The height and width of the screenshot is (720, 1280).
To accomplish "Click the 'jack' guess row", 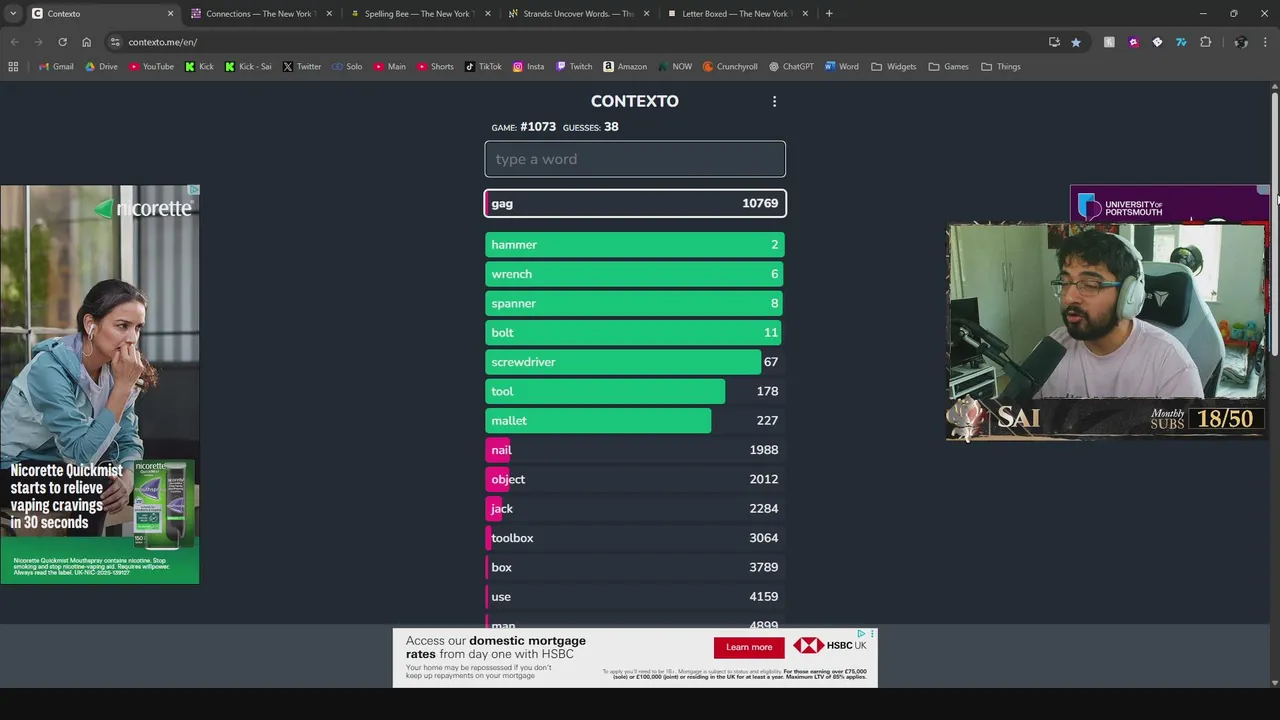I will [x=635, y=509].
